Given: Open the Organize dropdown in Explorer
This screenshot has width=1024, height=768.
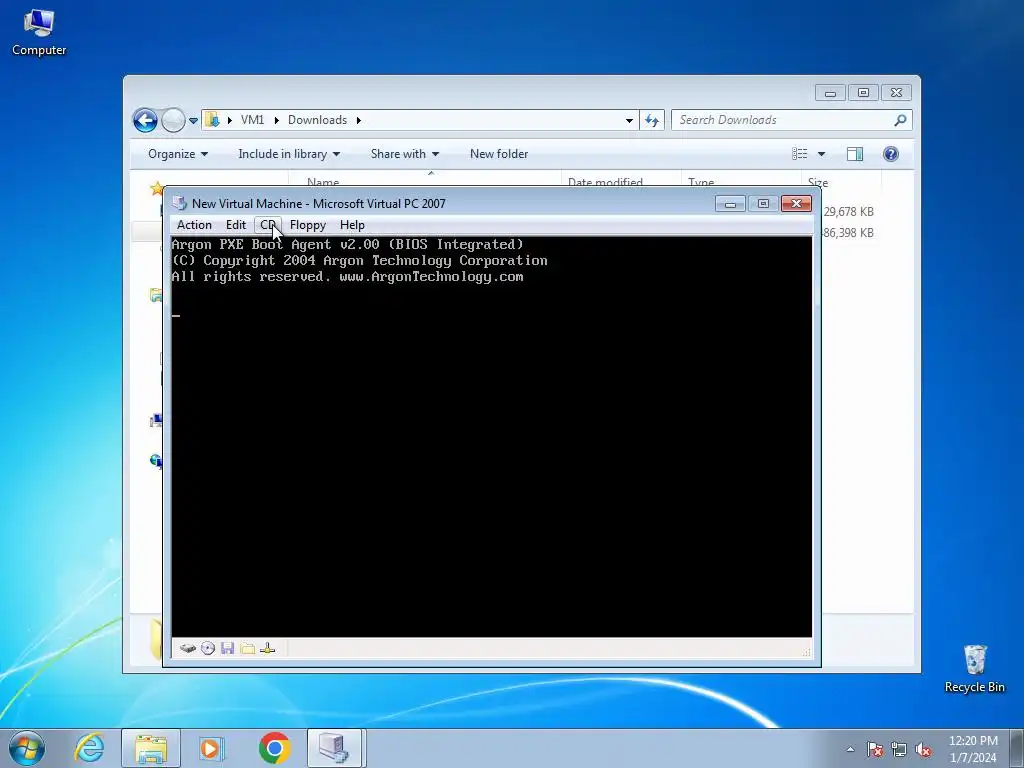Looking at the screenshot, I should [x=178, y=154].
